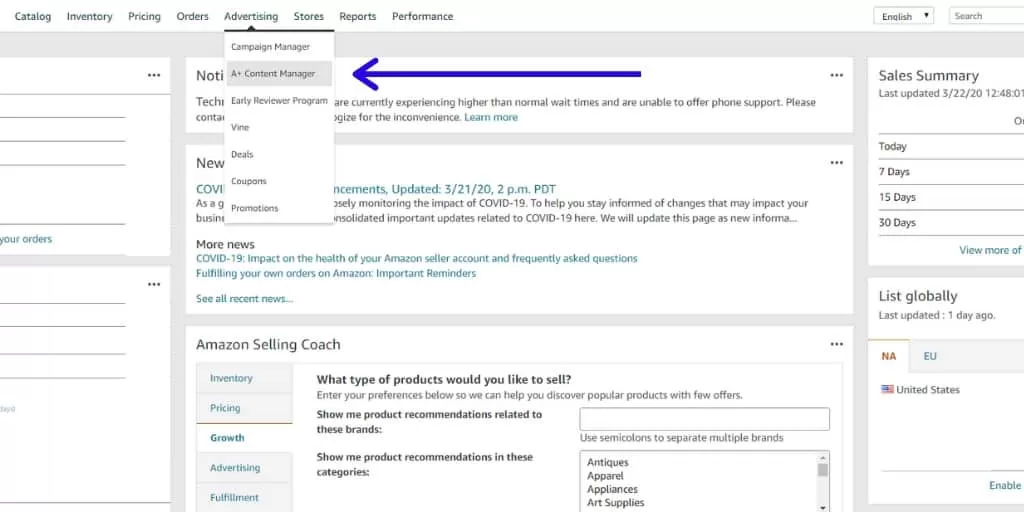Click scroll down arrow of categories list
The height and width of the screenshot is (512, 1024).
(823, 507)
